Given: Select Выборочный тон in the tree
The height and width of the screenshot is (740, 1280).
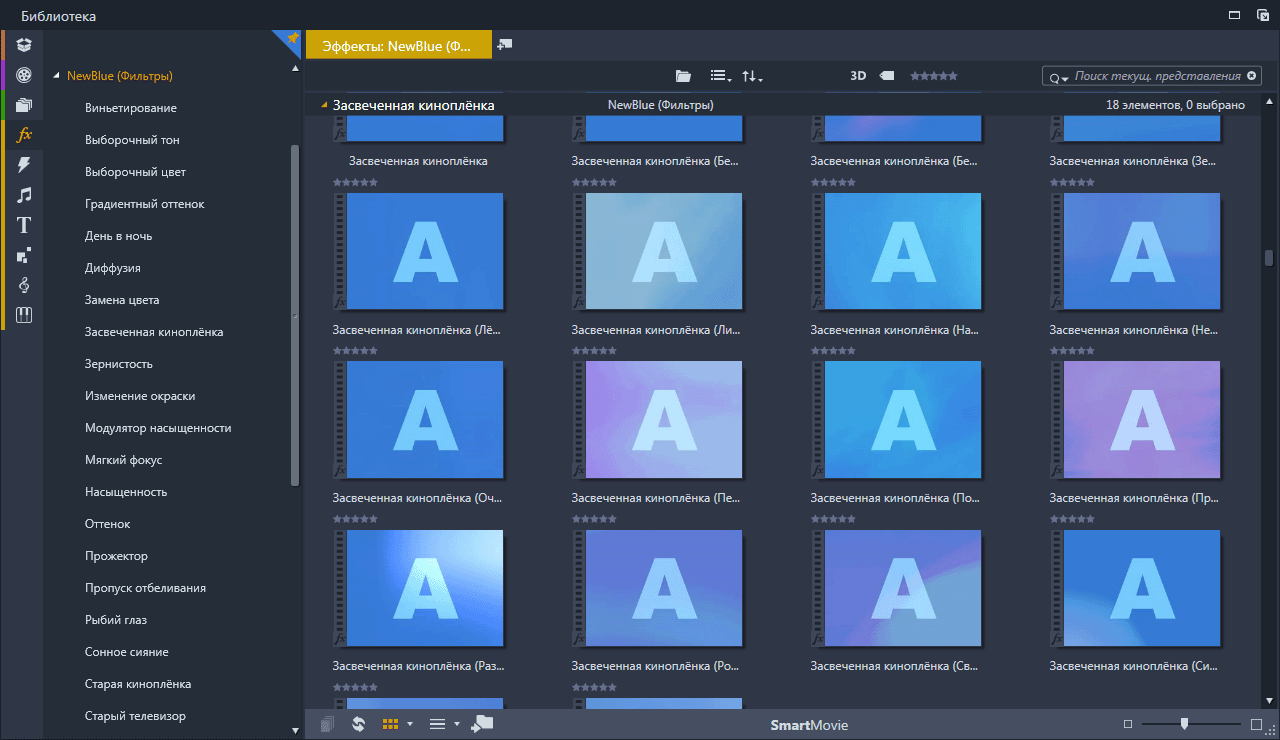Looking at the screenshot, I should pyautogui.click(x=132, y=140).
